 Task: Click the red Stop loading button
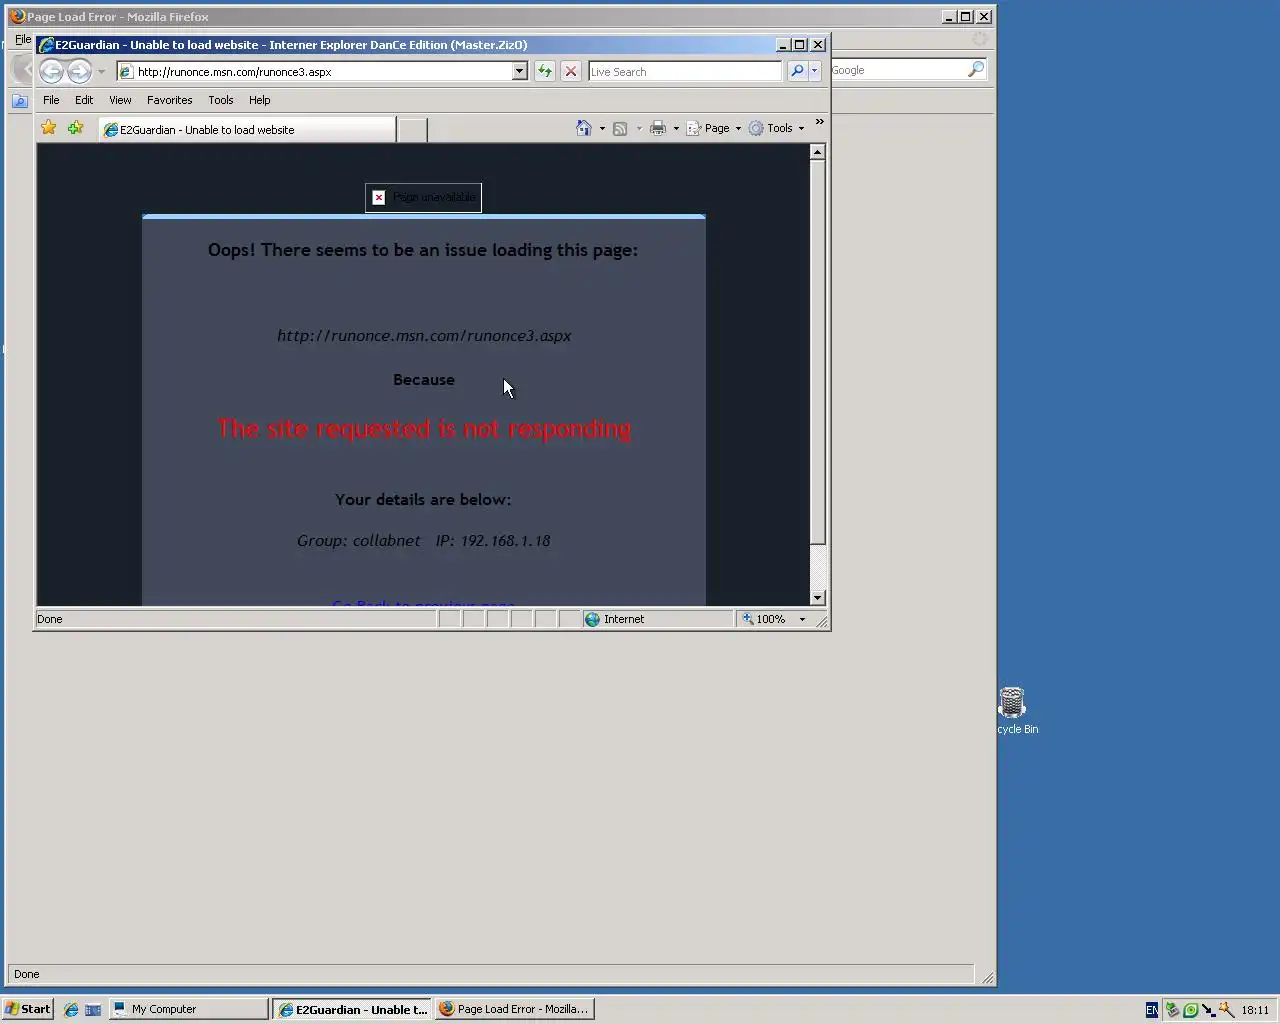pos(570,71)
